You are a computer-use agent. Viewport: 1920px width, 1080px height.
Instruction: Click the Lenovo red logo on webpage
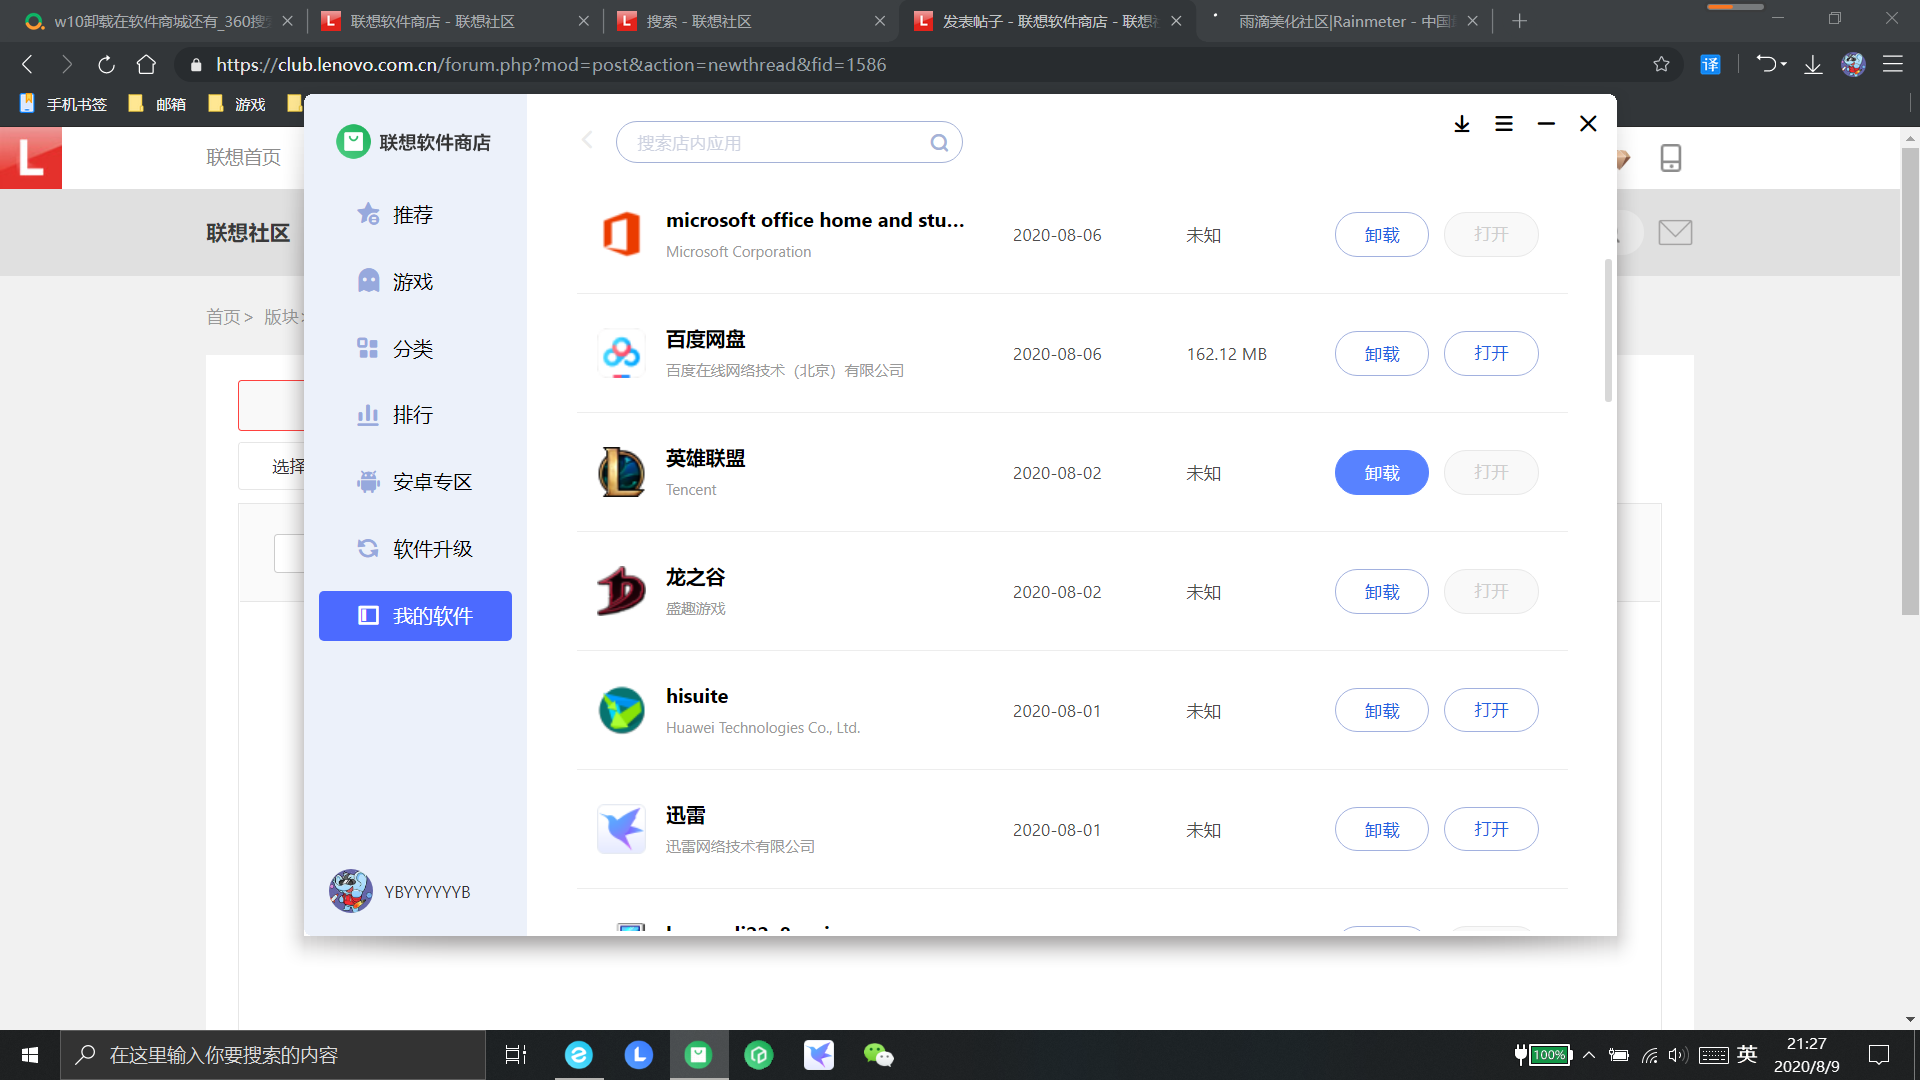point(31,158)
